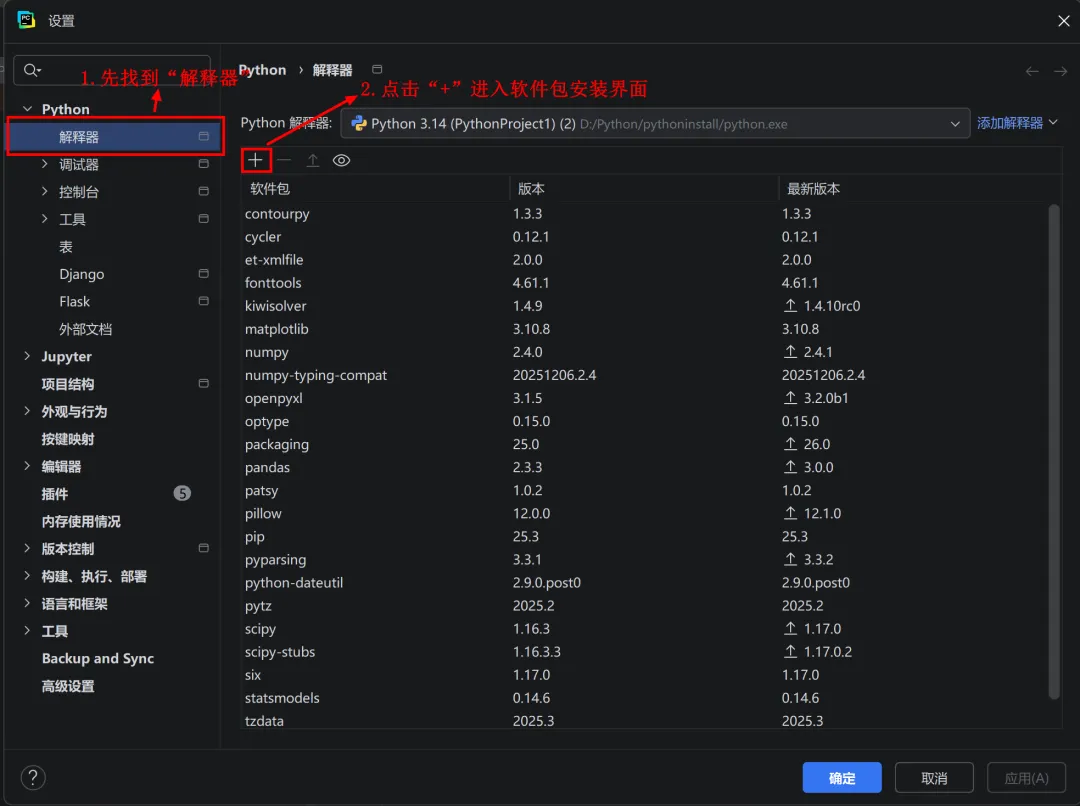Viewport: 1080px width, 806px height.
Task: Click the Python breadcrumb link
Action: tap(262, 70)
